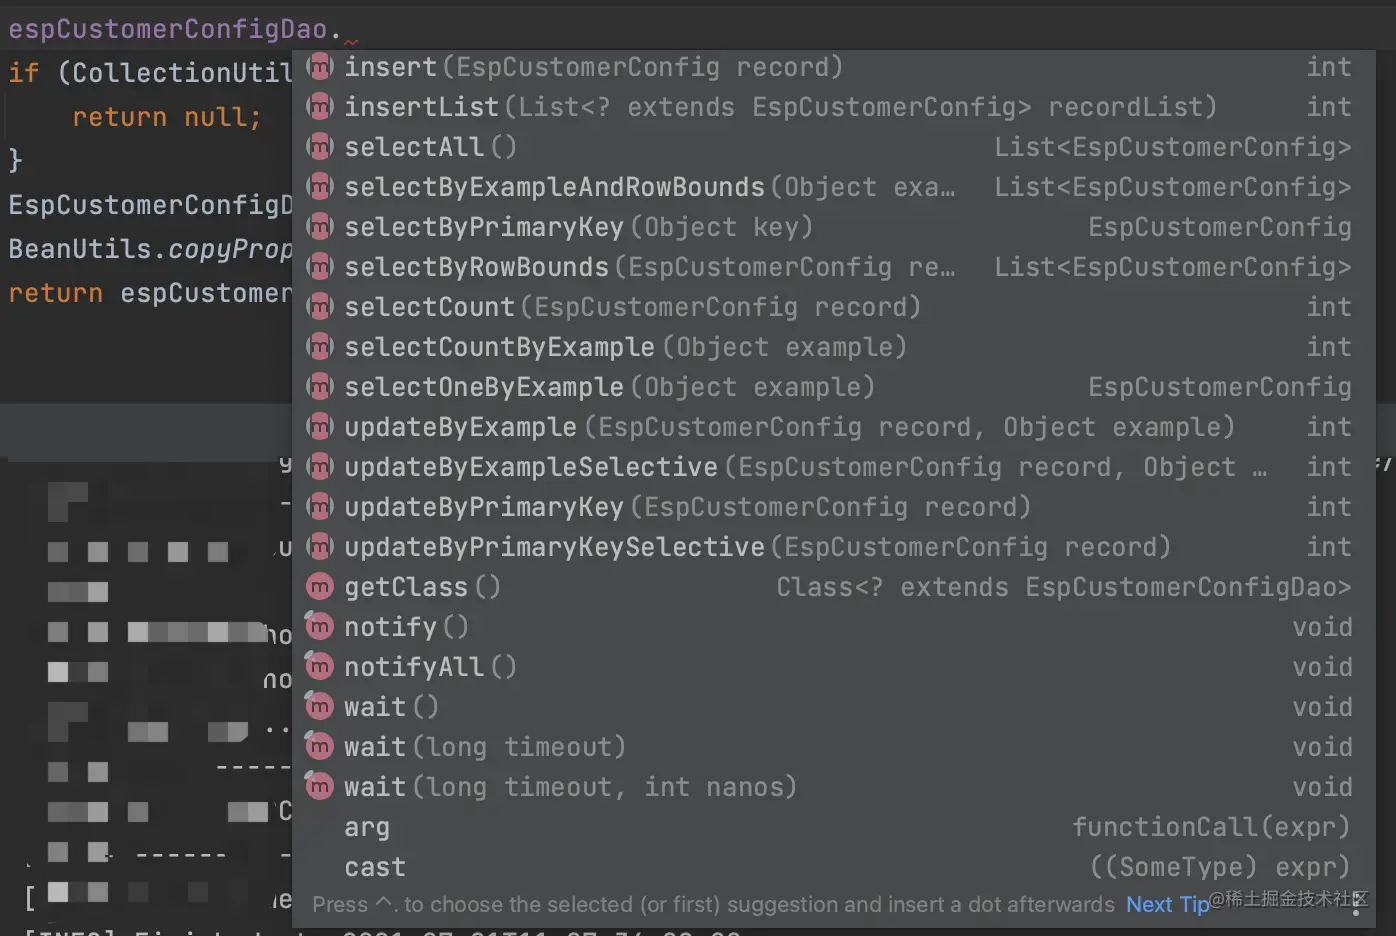Image resolution: width=1396 pixels, height=936 pixels.
Task: Click the method icon beside getClass()
Action: coord(319,587)
